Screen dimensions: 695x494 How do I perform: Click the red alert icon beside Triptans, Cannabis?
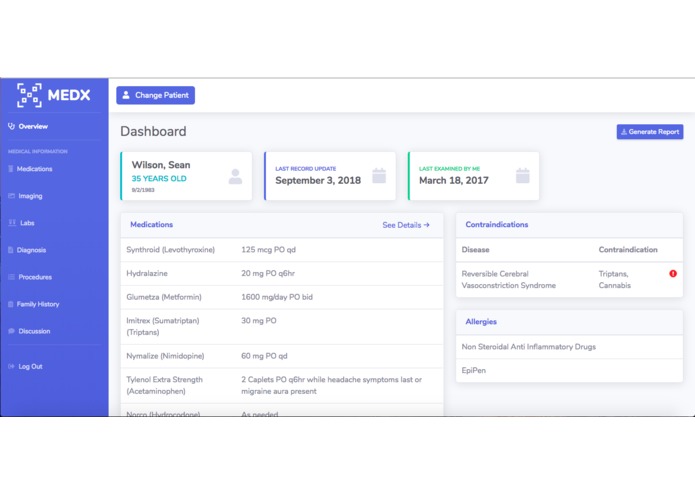point(673,273)
